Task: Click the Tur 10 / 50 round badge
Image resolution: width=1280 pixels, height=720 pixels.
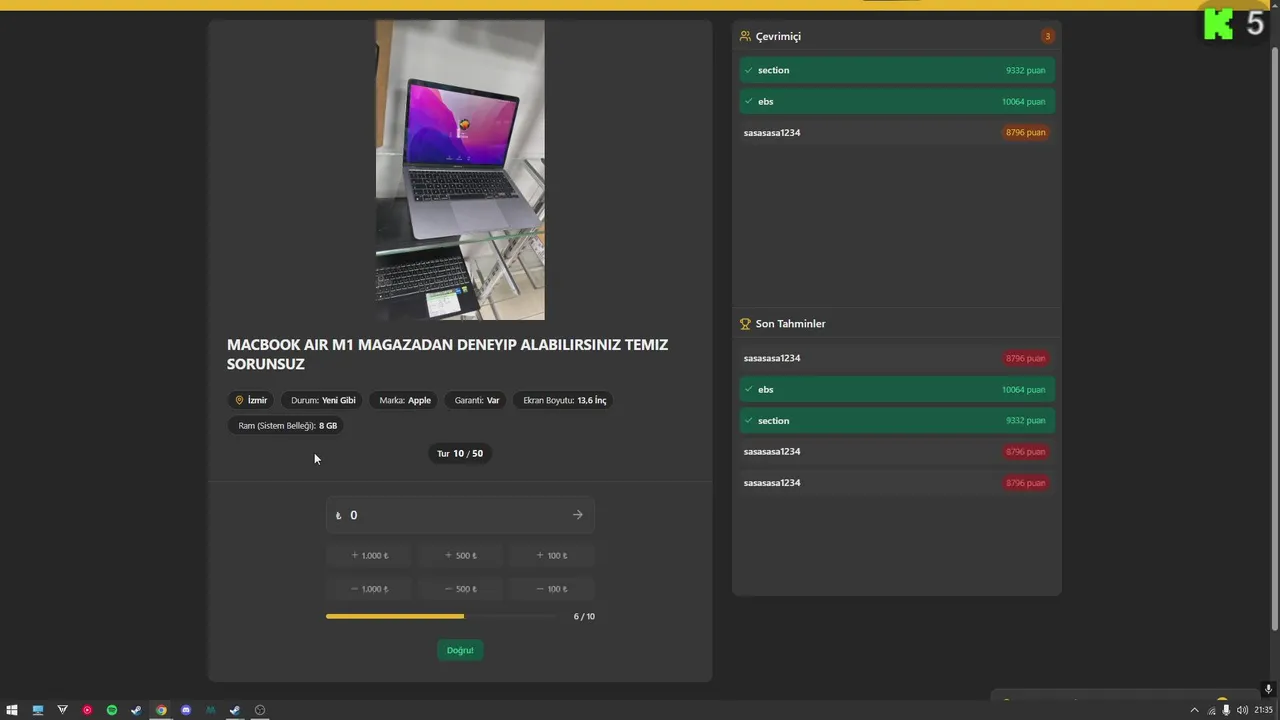Action: click(460, 453)
